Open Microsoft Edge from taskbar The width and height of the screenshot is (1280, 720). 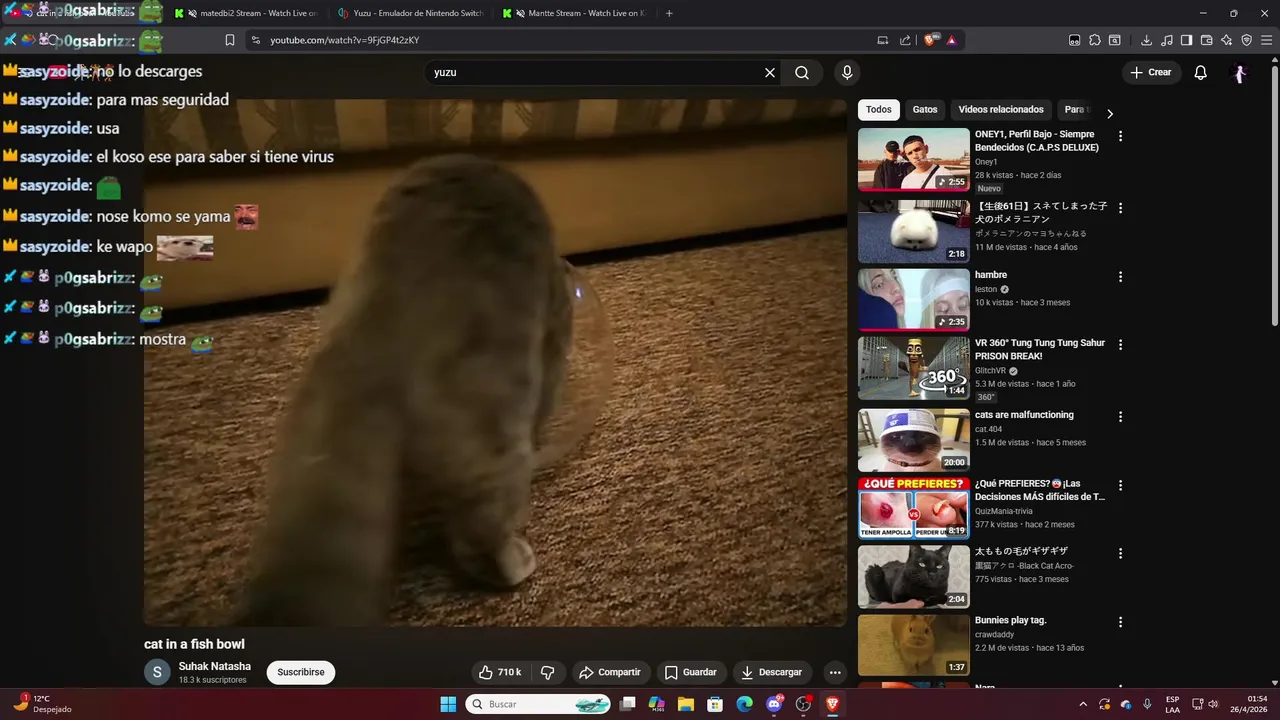(744, 704)
